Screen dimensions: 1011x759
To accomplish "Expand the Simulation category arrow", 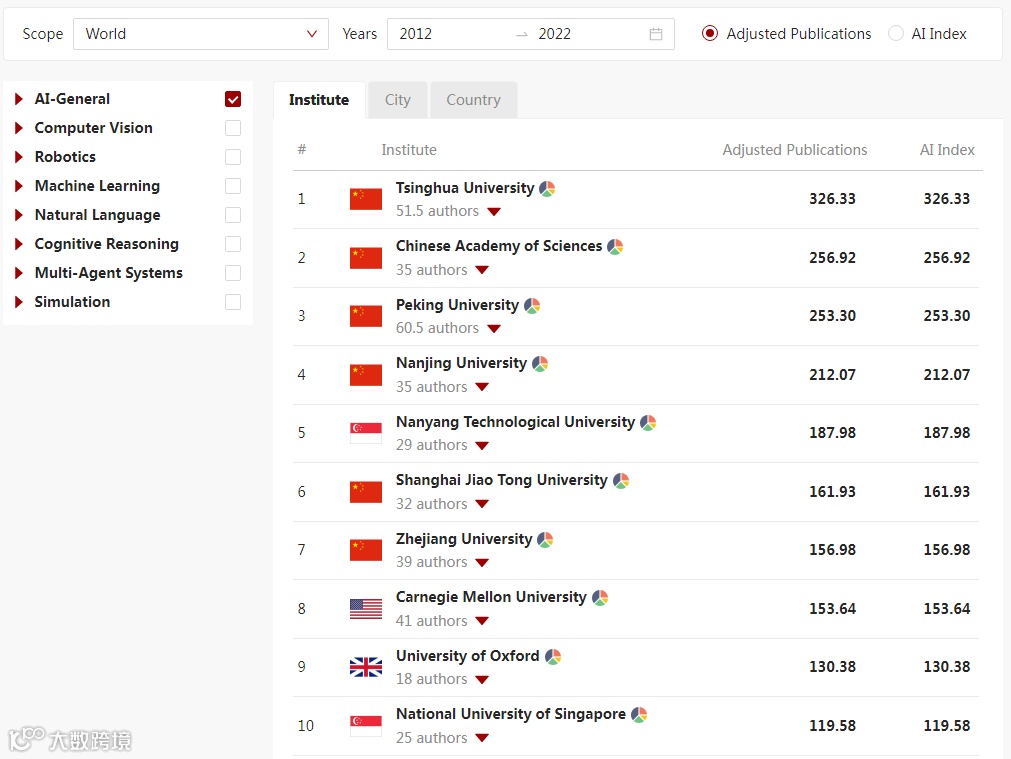I will [19, 302].
